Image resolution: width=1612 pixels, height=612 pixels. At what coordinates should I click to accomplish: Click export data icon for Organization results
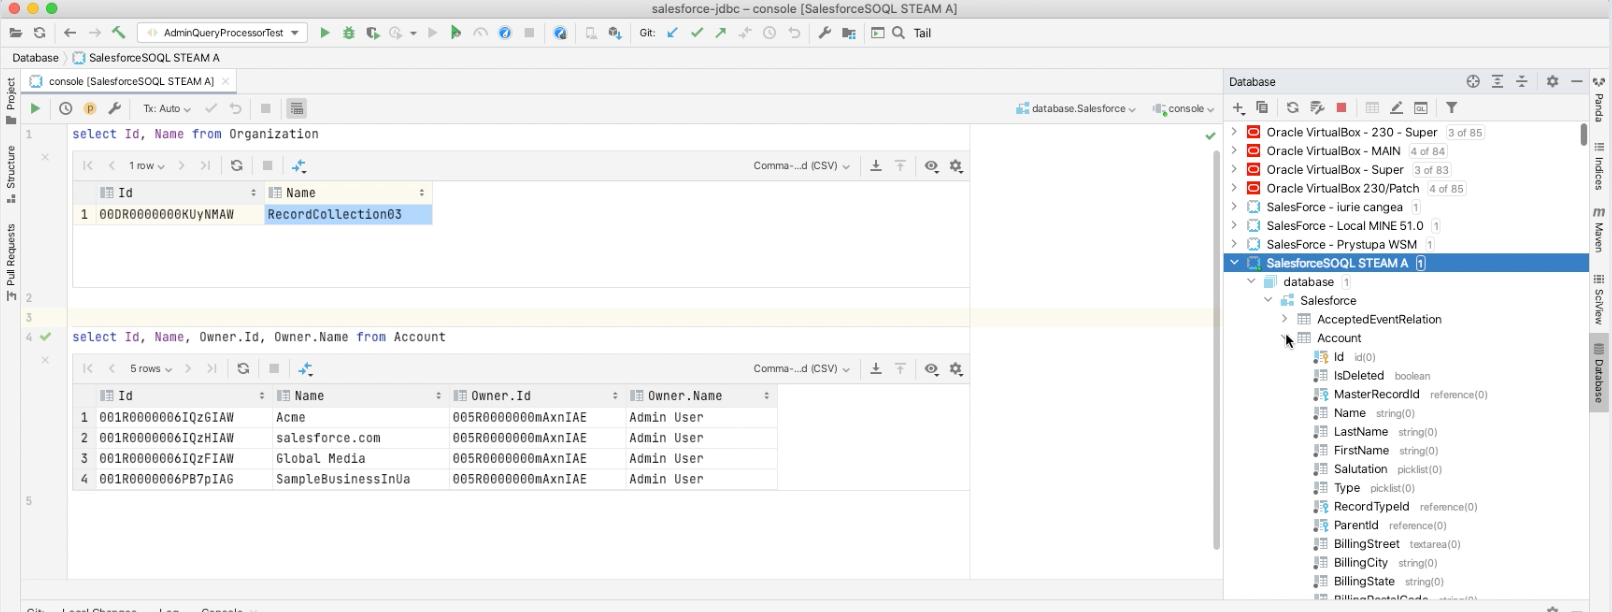(x=876, y=166)
